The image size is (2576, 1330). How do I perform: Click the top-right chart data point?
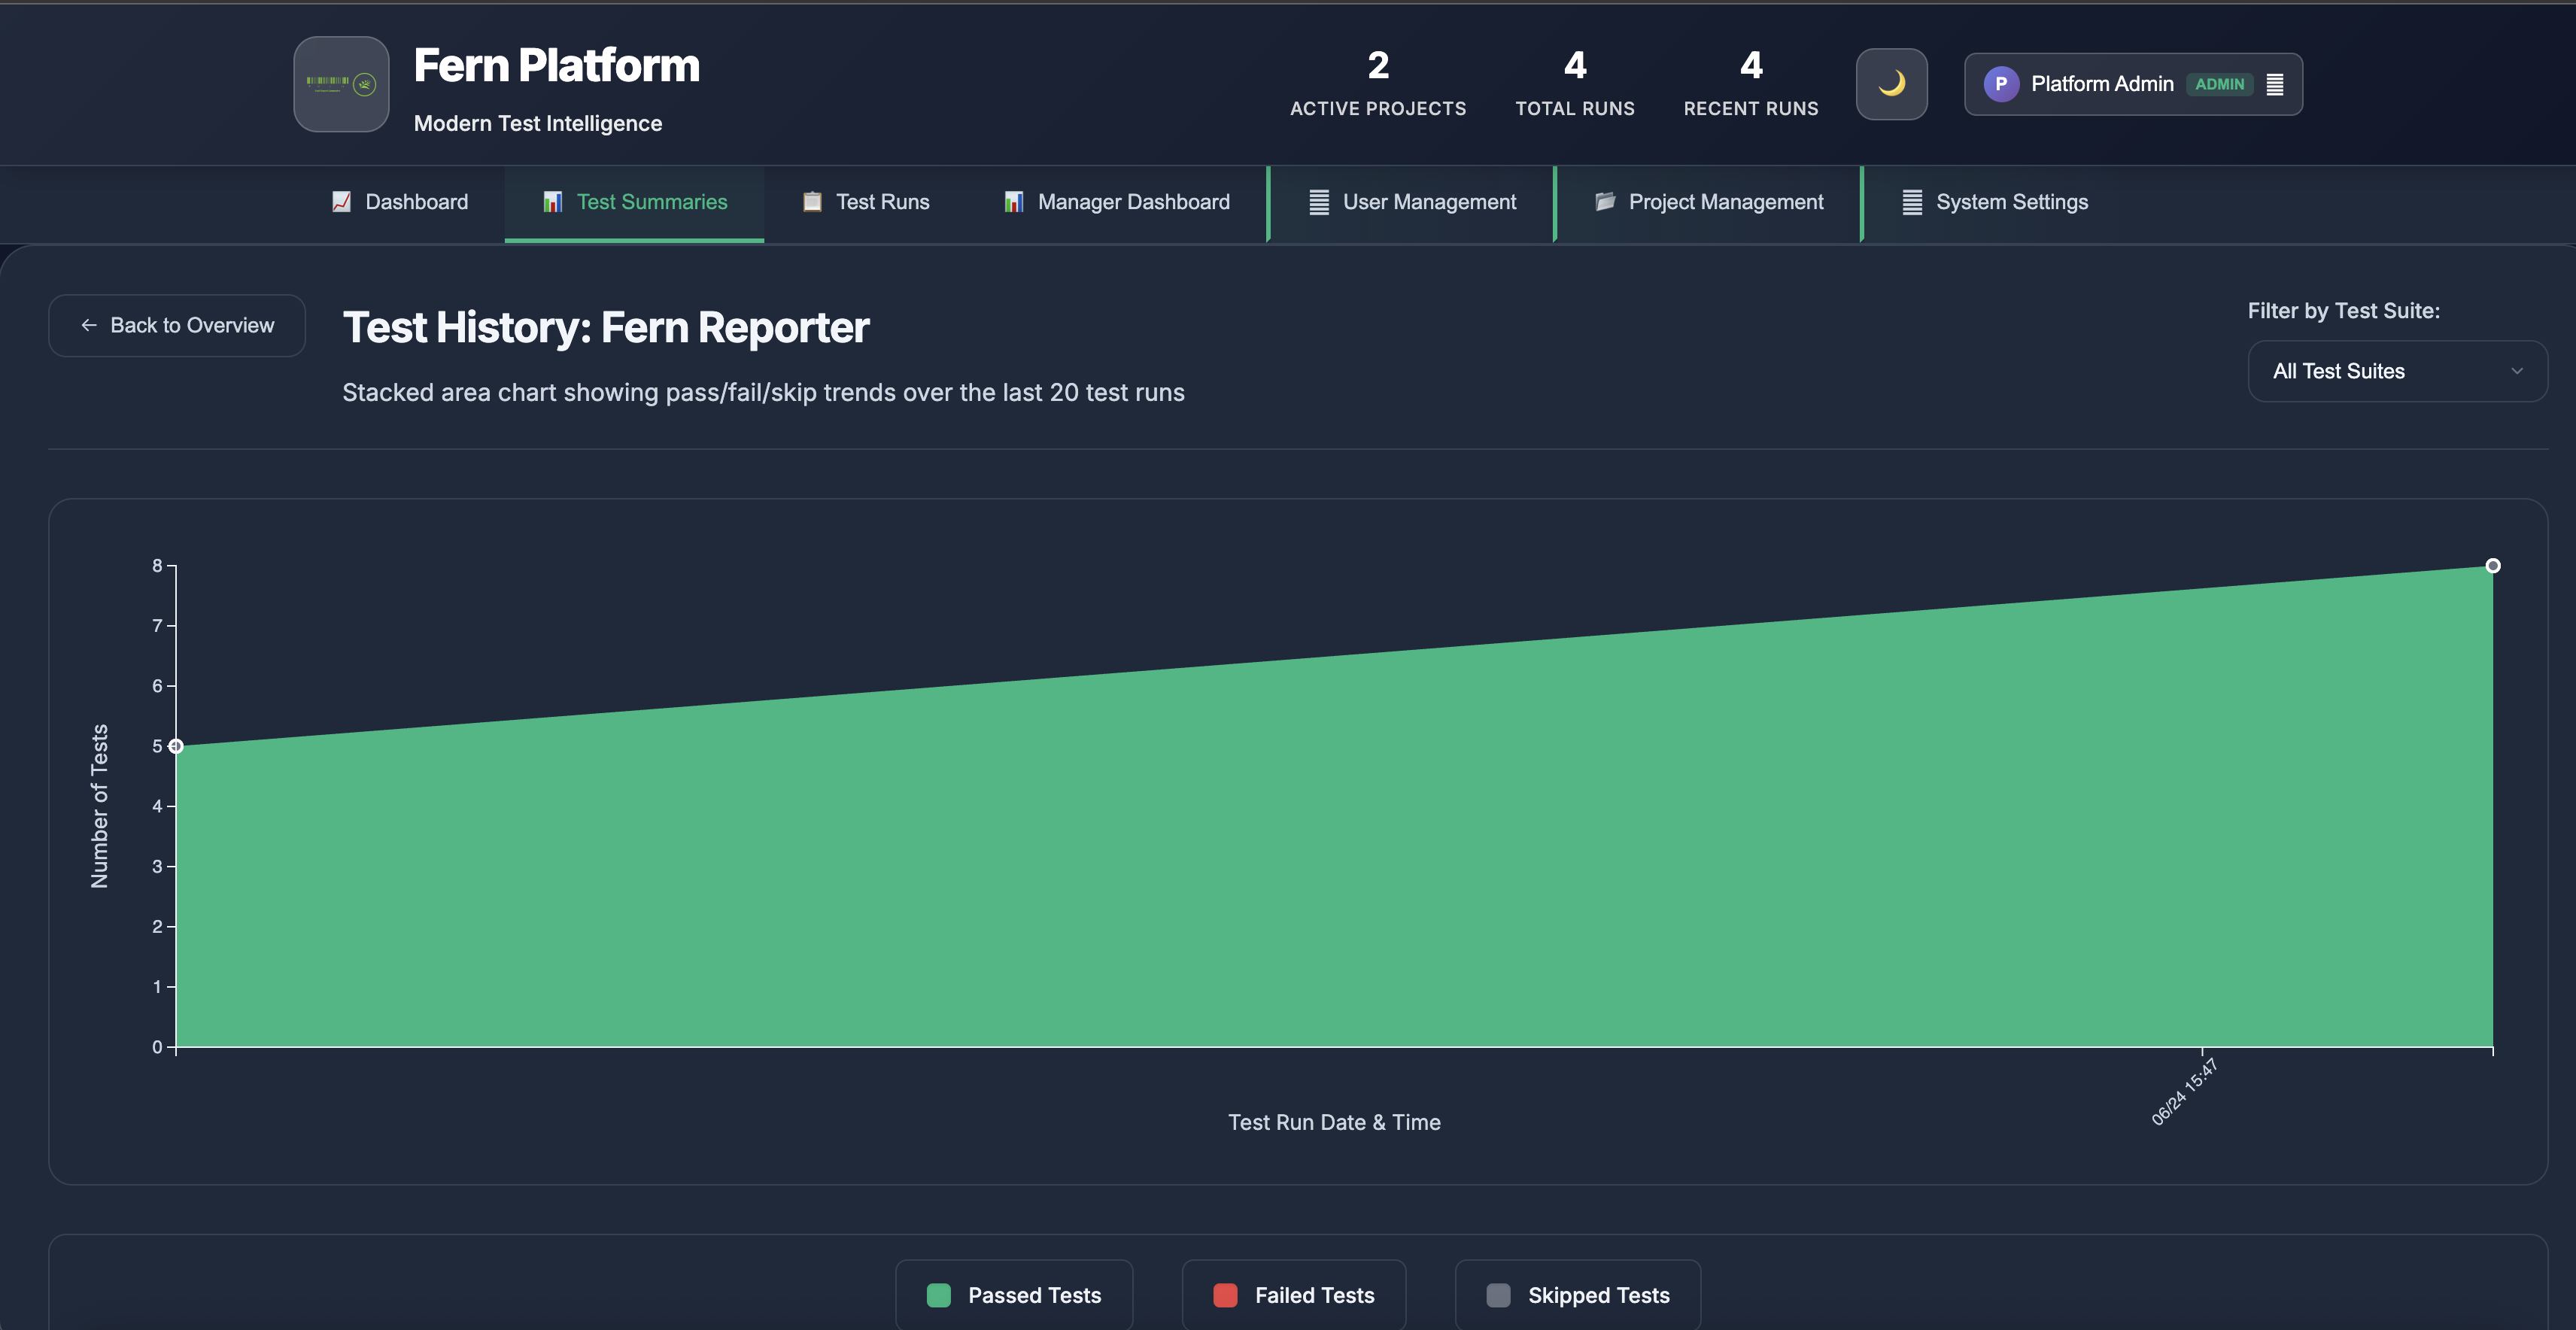[2492, 566]
